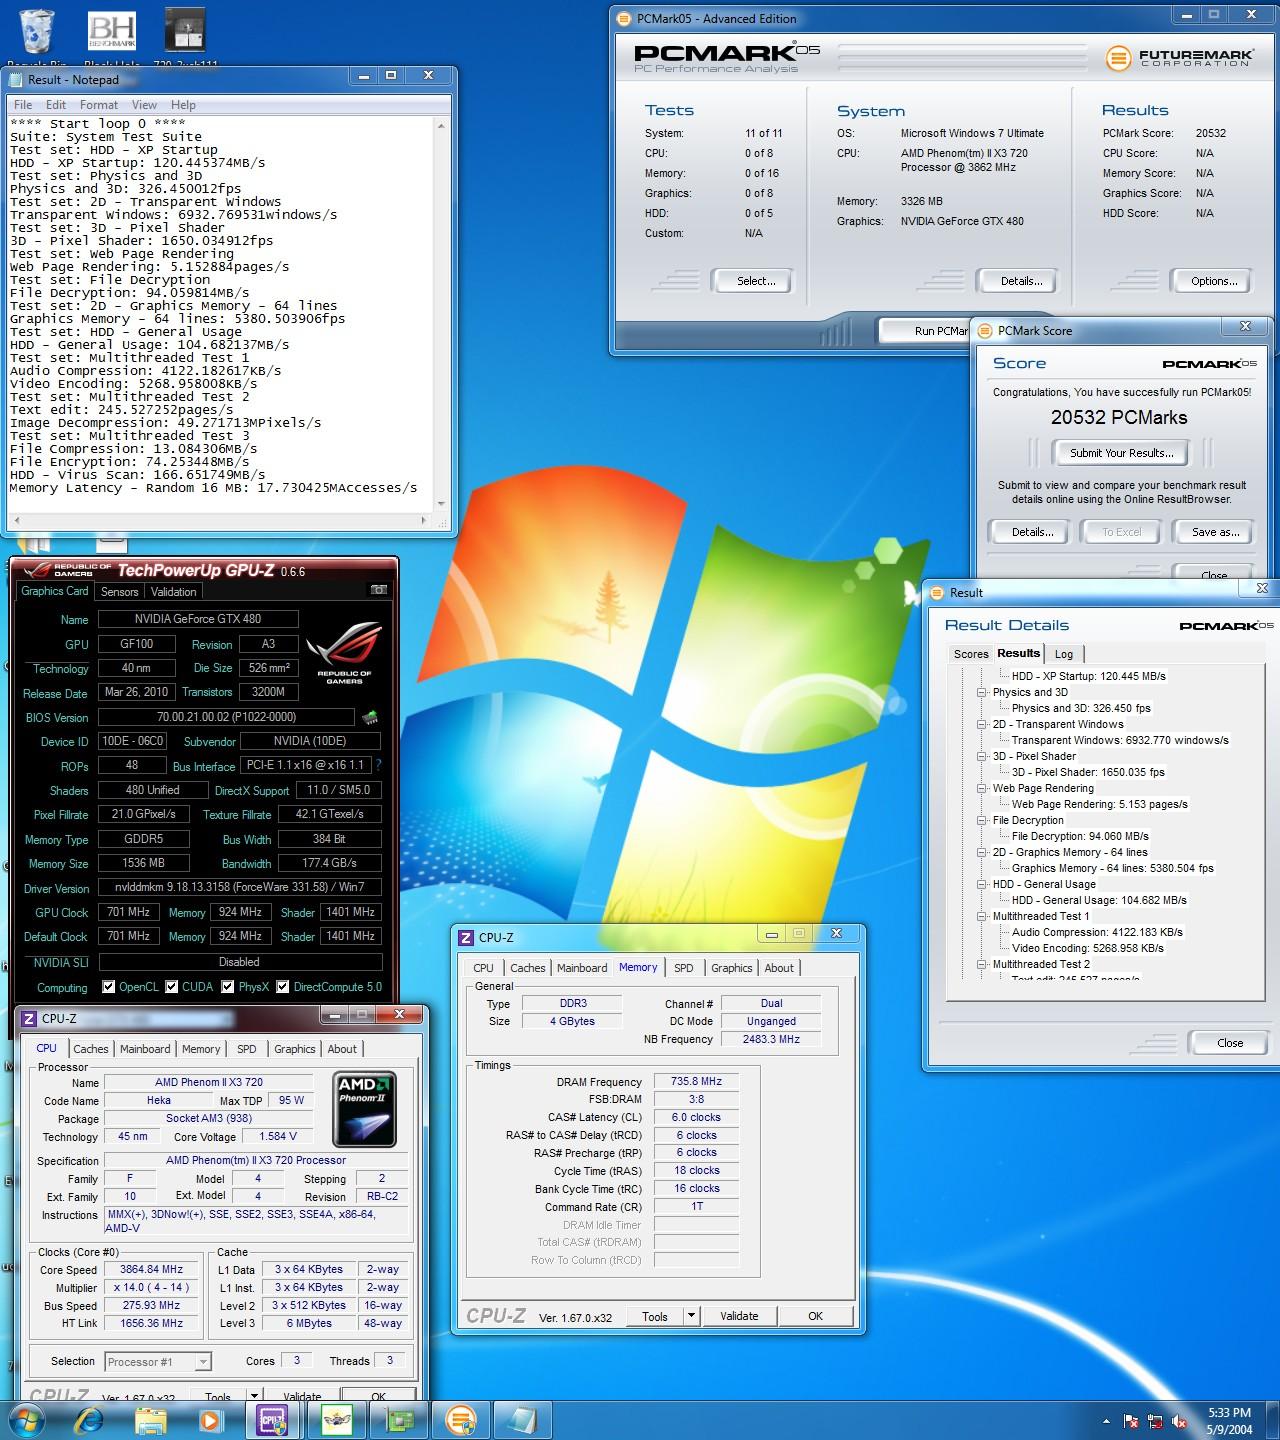This screenshot has height=1440, width=1280.
Task: Switch to Validation tab in GPU-Z
Action: [174, 592]
